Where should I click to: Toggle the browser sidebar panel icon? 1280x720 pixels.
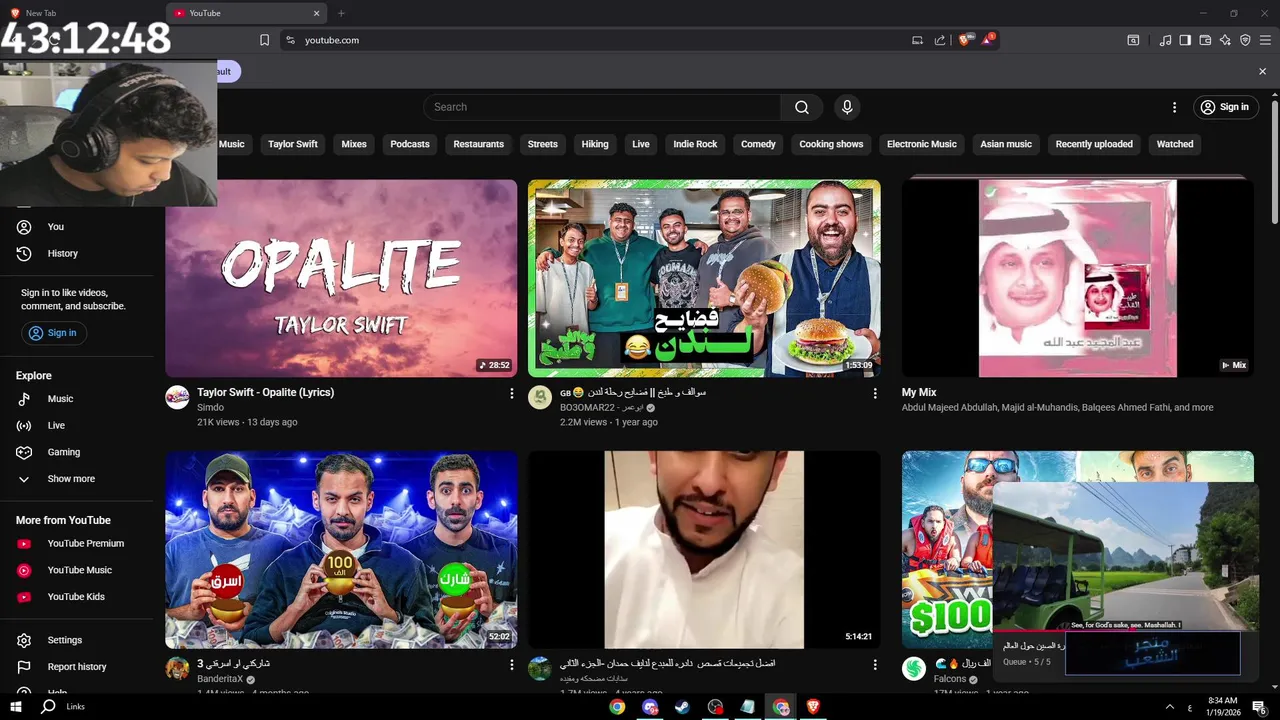click(1185, 40)
